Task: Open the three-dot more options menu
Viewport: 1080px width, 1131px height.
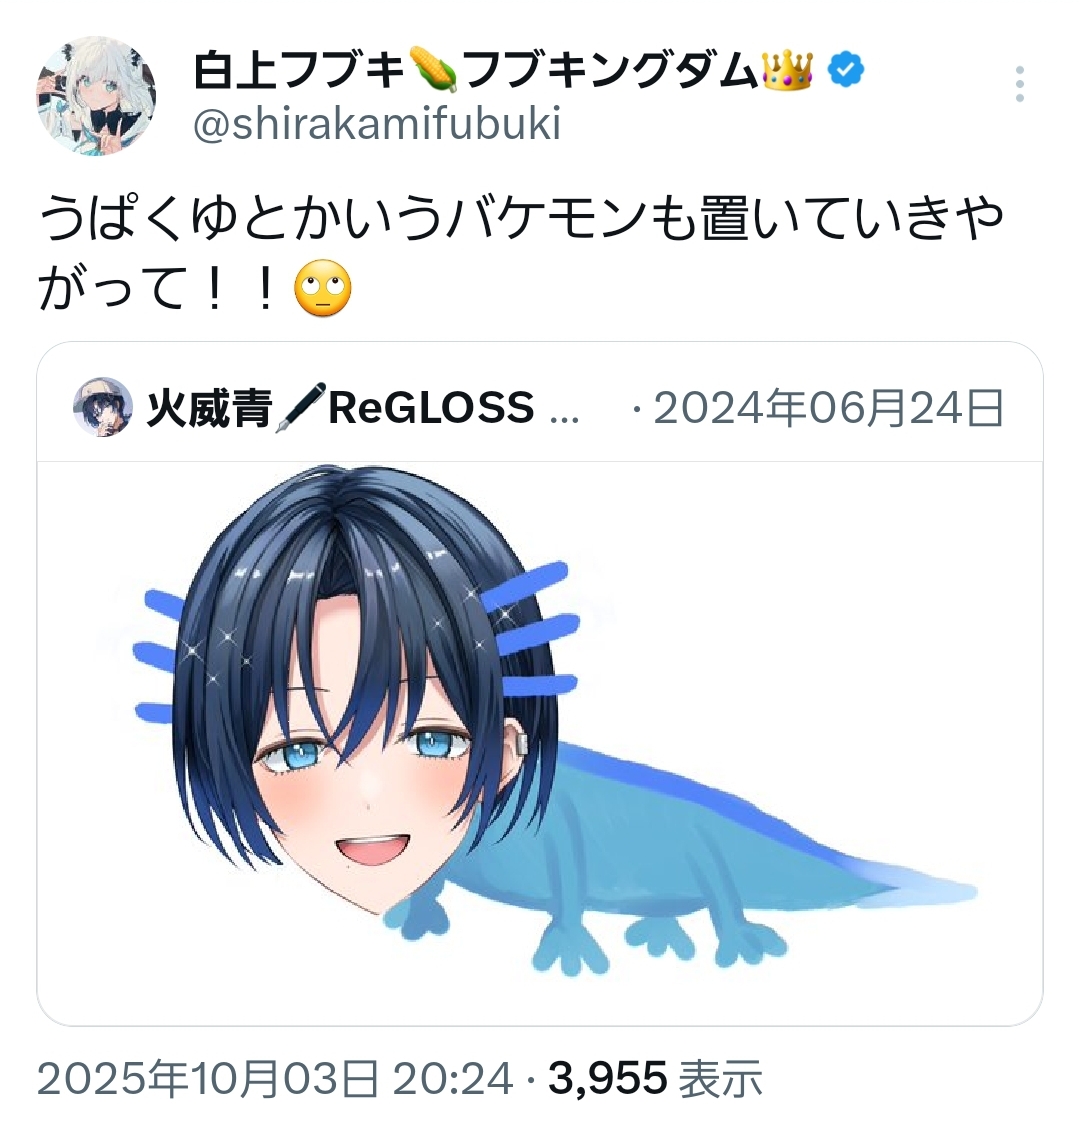Action: 1019,84
